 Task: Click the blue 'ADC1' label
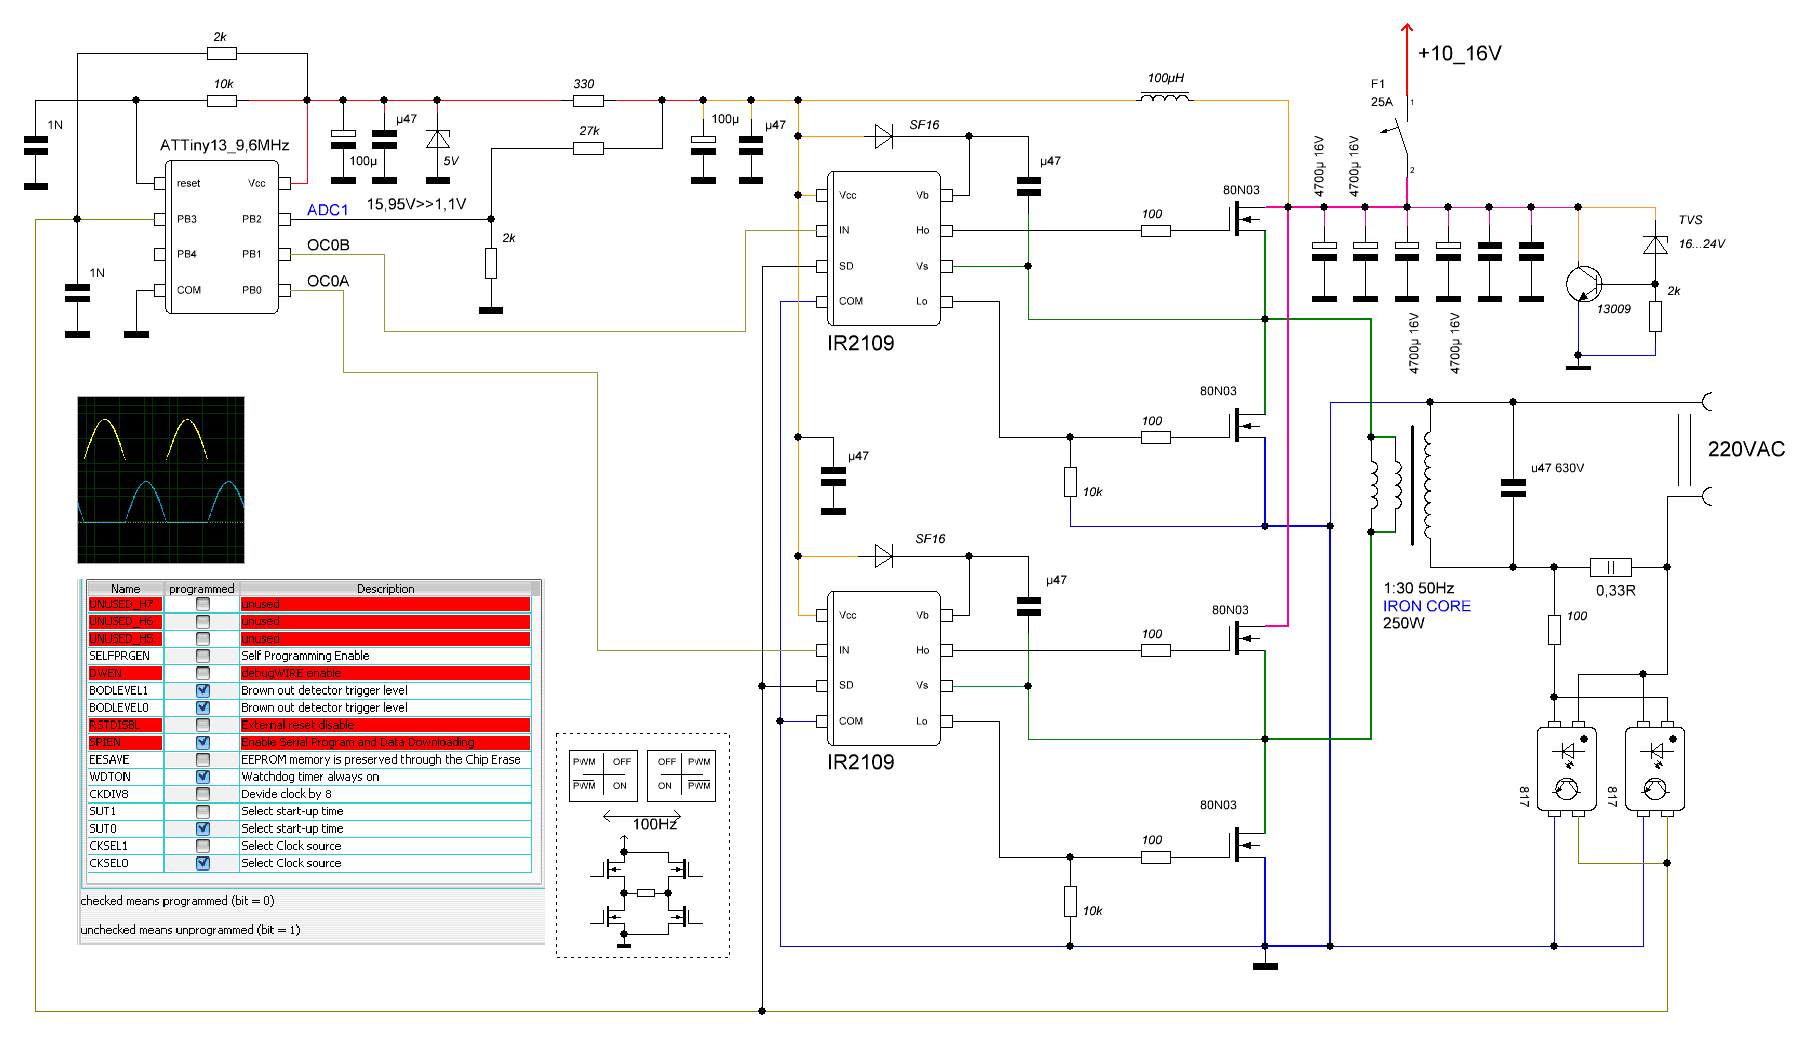tap(328, 210)
